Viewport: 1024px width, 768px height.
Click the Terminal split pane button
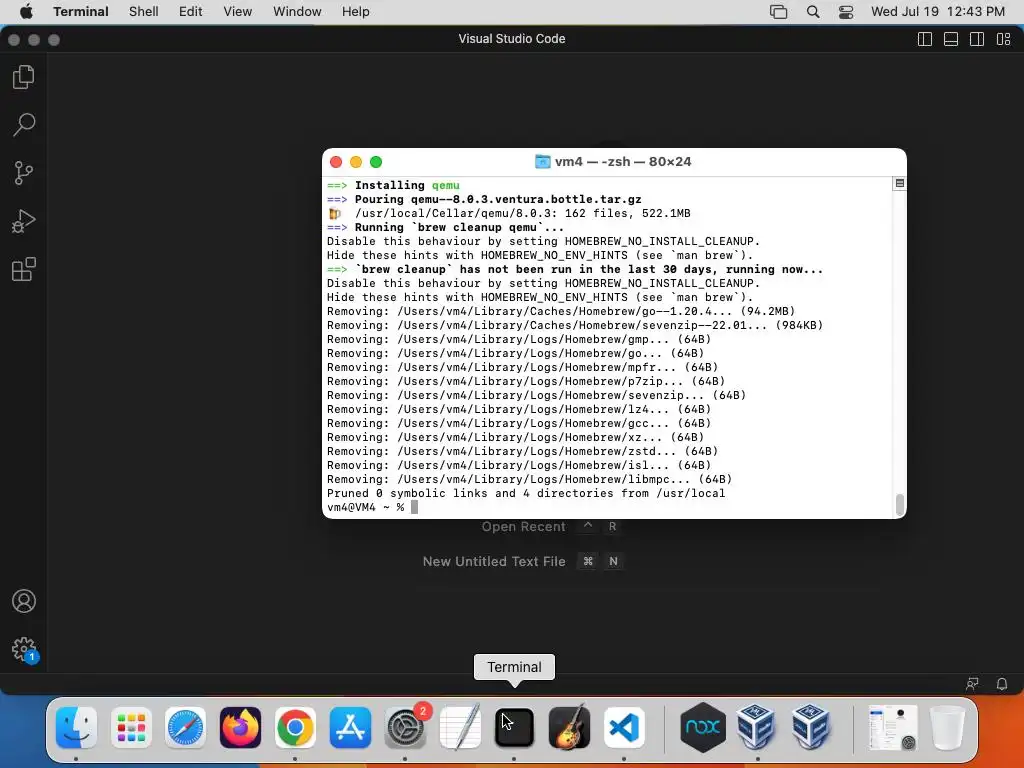pos(899,184)
